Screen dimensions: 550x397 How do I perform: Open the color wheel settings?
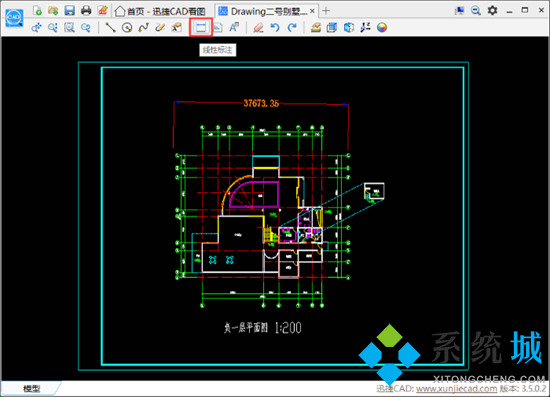382,27
